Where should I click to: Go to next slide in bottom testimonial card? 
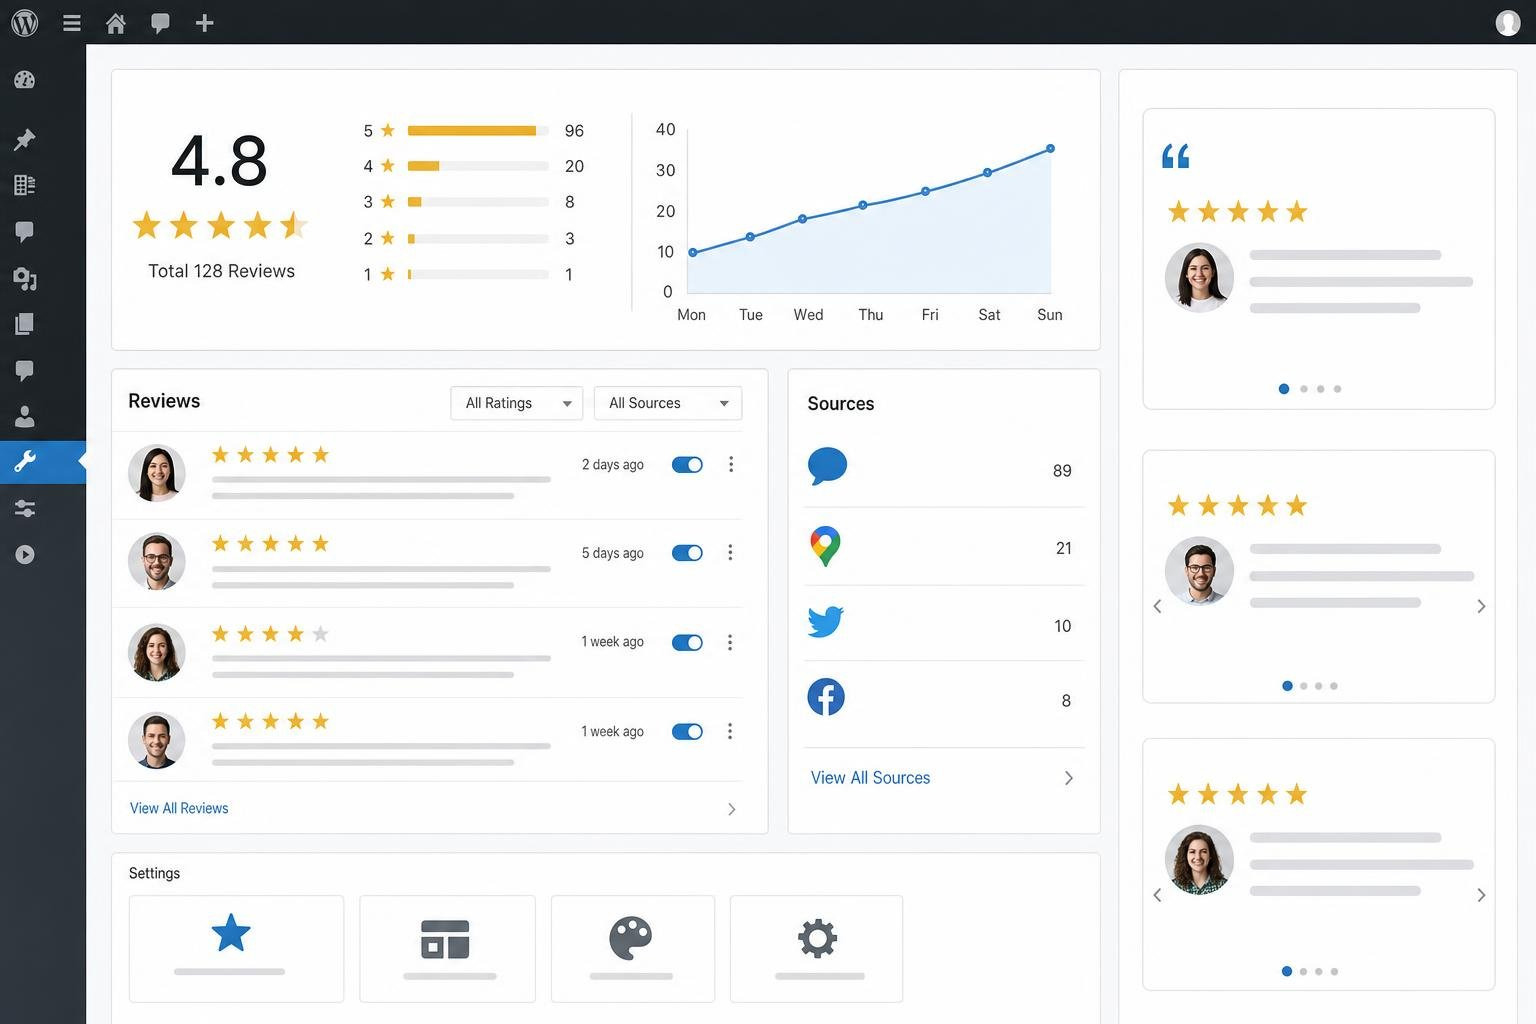1481,895
